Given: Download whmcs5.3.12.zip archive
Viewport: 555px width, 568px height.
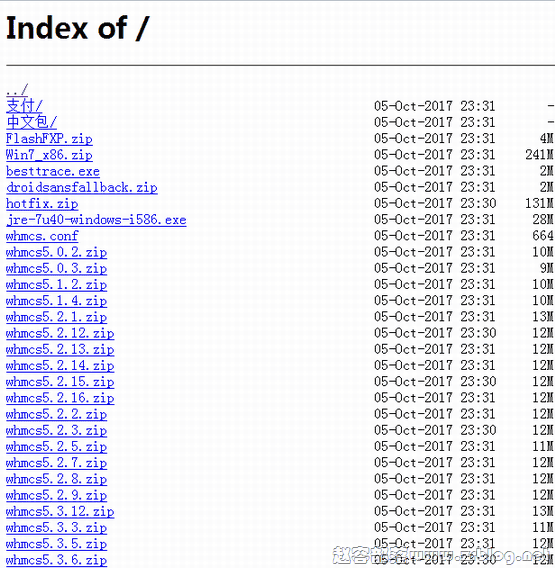Looking at the screenshot, I should click(60, 511).
